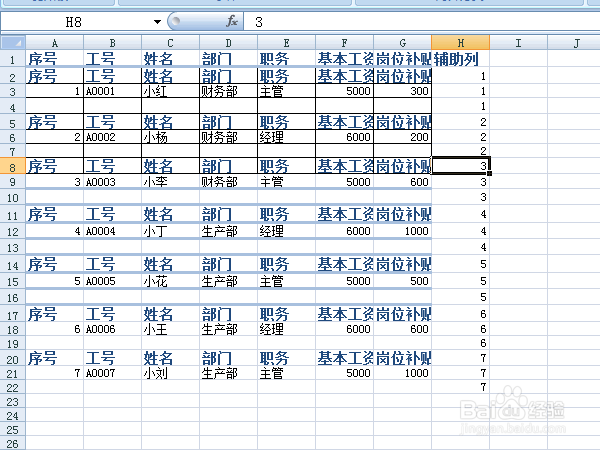Select row 8 header
The width and height of the screenshot is (600, 450).
tap(13, 167)
